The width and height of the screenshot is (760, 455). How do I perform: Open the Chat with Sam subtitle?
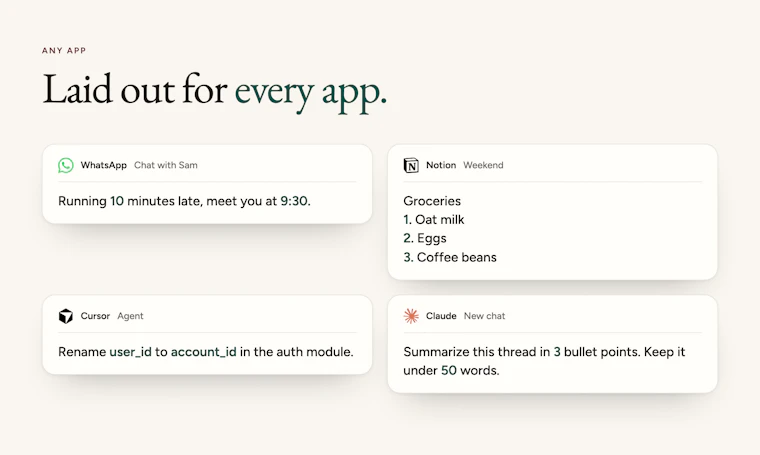166,165
